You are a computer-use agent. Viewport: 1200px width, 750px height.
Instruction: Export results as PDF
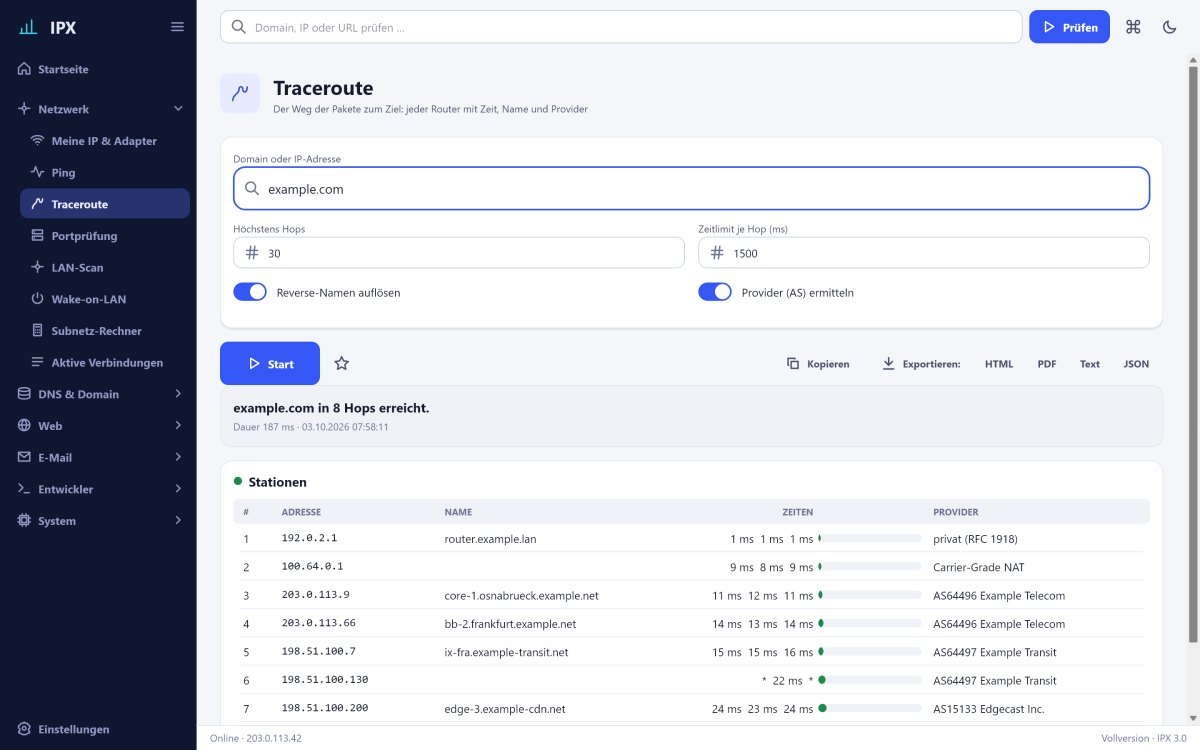(1047, 364)
